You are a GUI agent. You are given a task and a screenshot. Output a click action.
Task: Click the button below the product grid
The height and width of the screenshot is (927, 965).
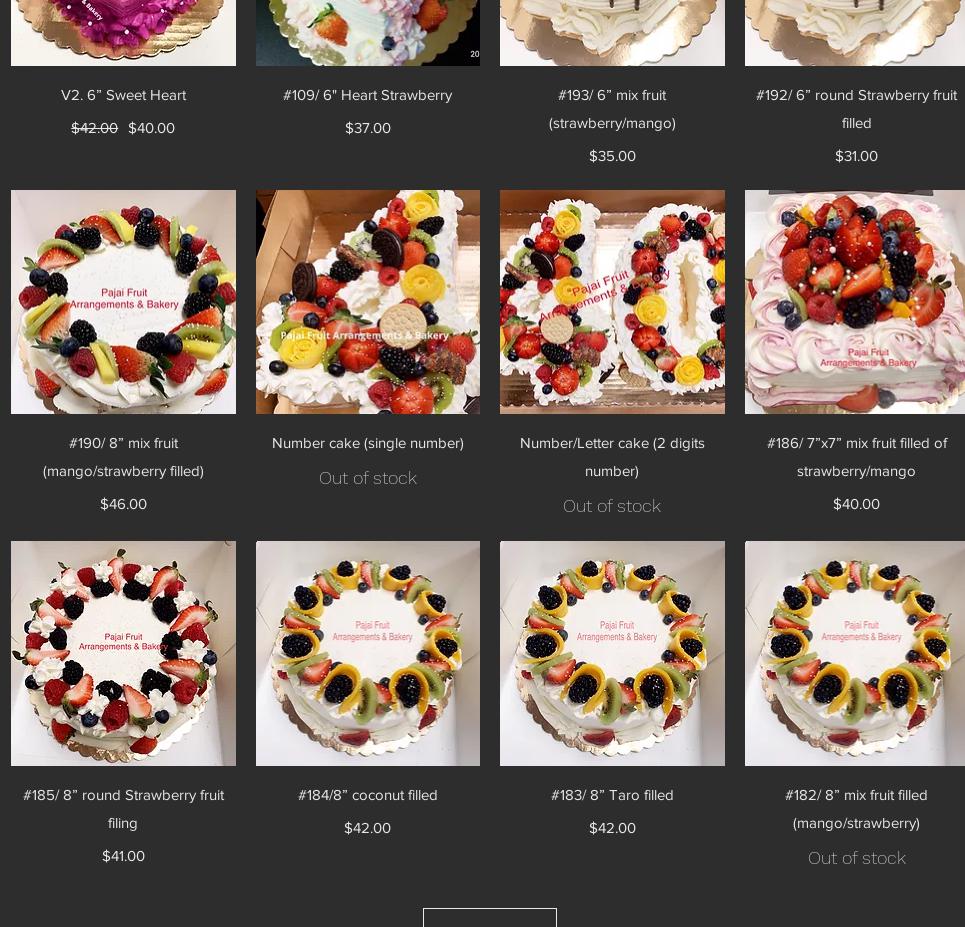point(490,917)
